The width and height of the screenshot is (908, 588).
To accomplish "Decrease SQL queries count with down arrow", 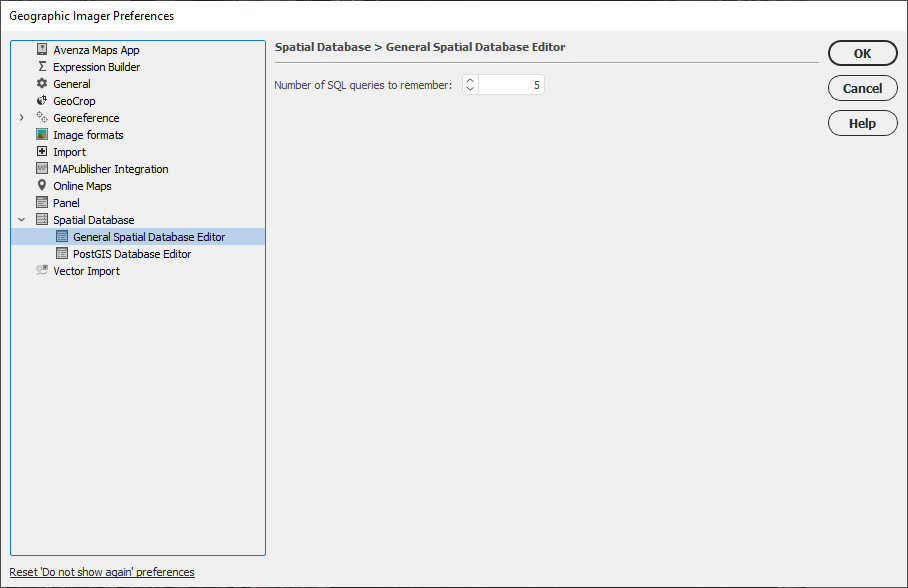I will pos(470,89).
